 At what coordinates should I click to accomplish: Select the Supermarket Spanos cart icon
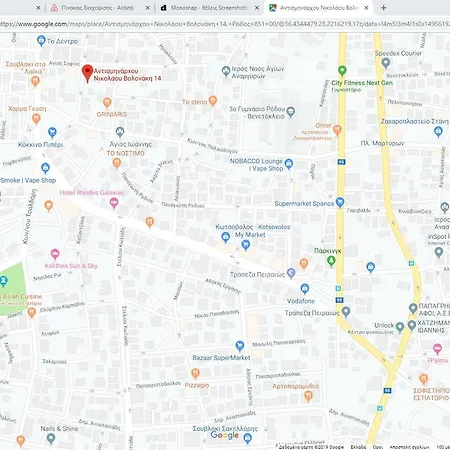tap(340, 202)
